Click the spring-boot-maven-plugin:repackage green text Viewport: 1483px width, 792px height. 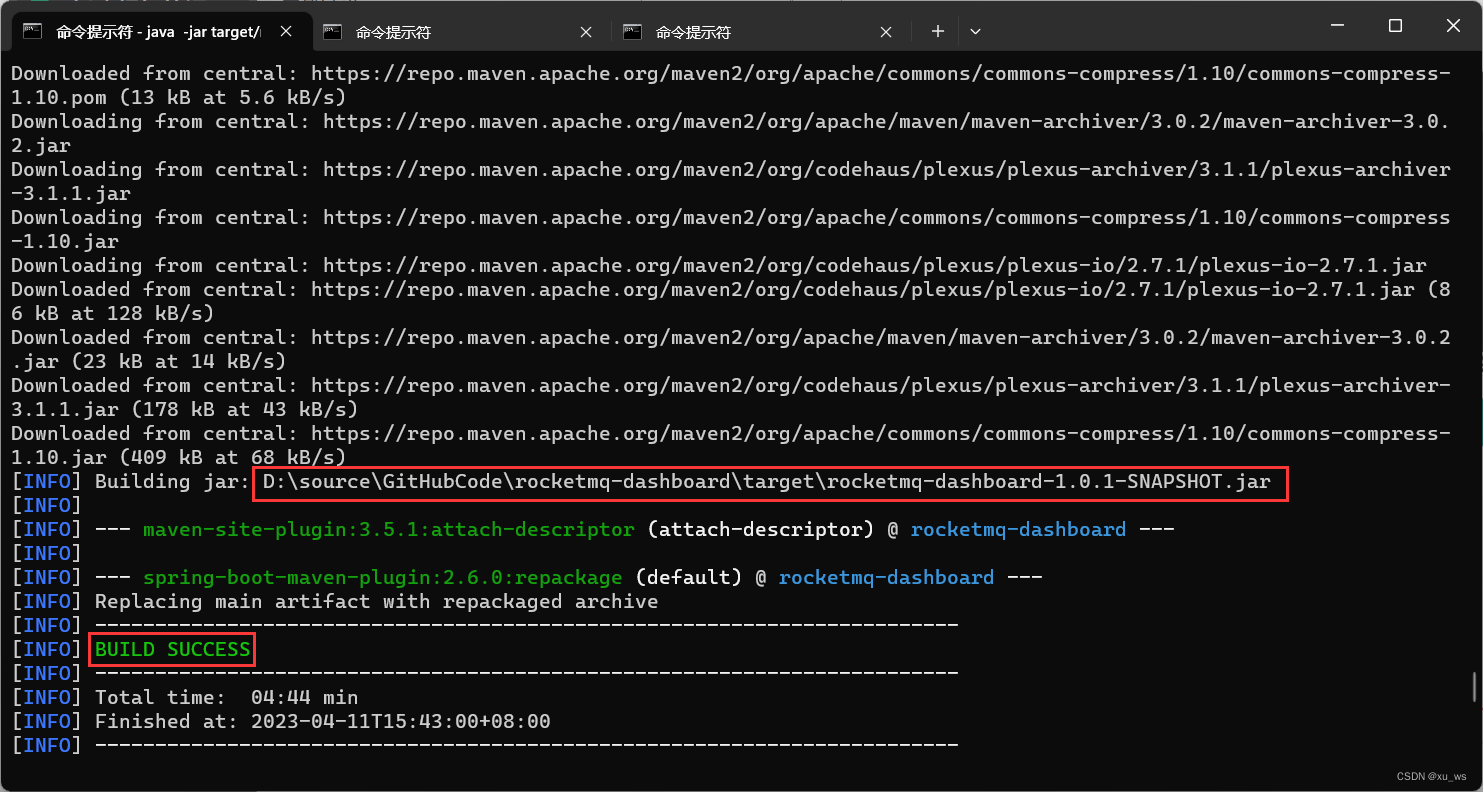click(x=383, y=577)
